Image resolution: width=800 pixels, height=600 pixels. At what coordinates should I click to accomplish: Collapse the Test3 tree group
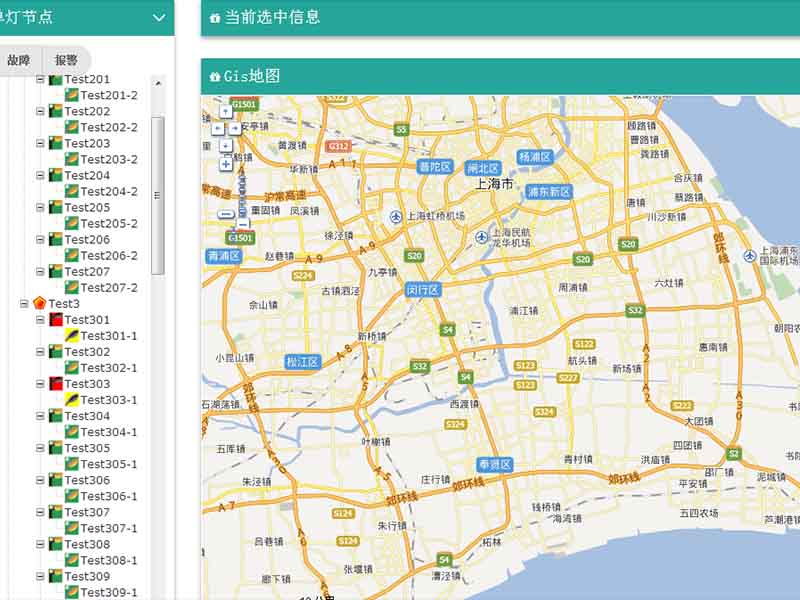(x=24, y=304)
